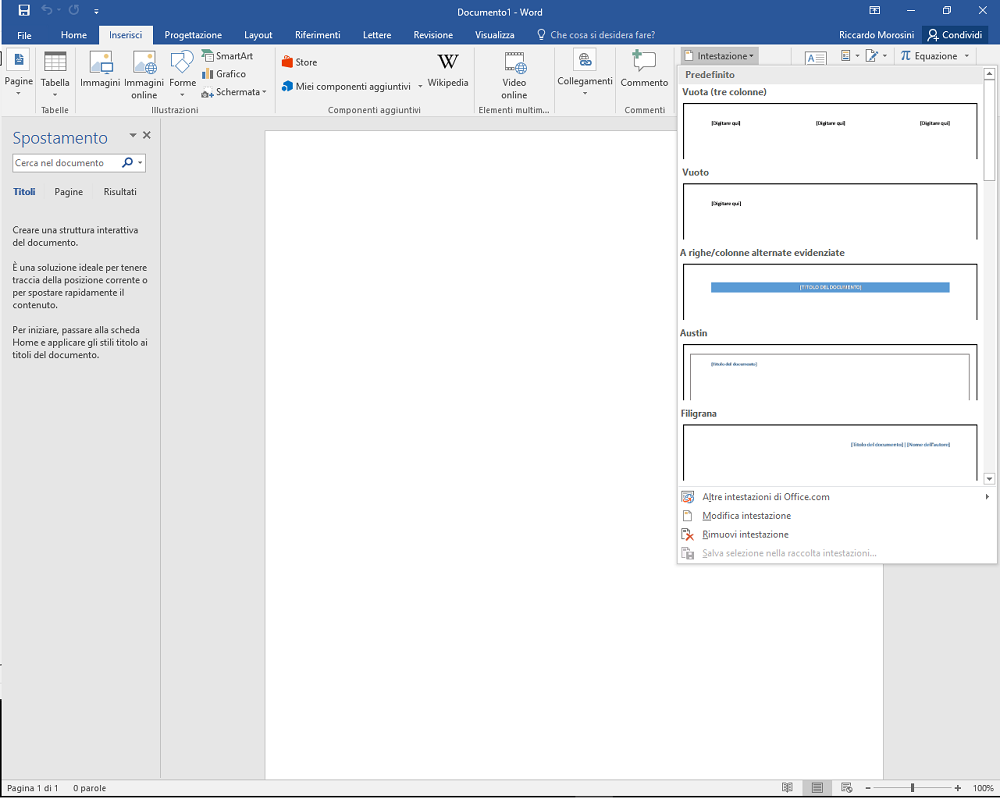Expand the search options dropdown arrow
This screenshot has height=799, width=1000.
click(x=140, y=163)
